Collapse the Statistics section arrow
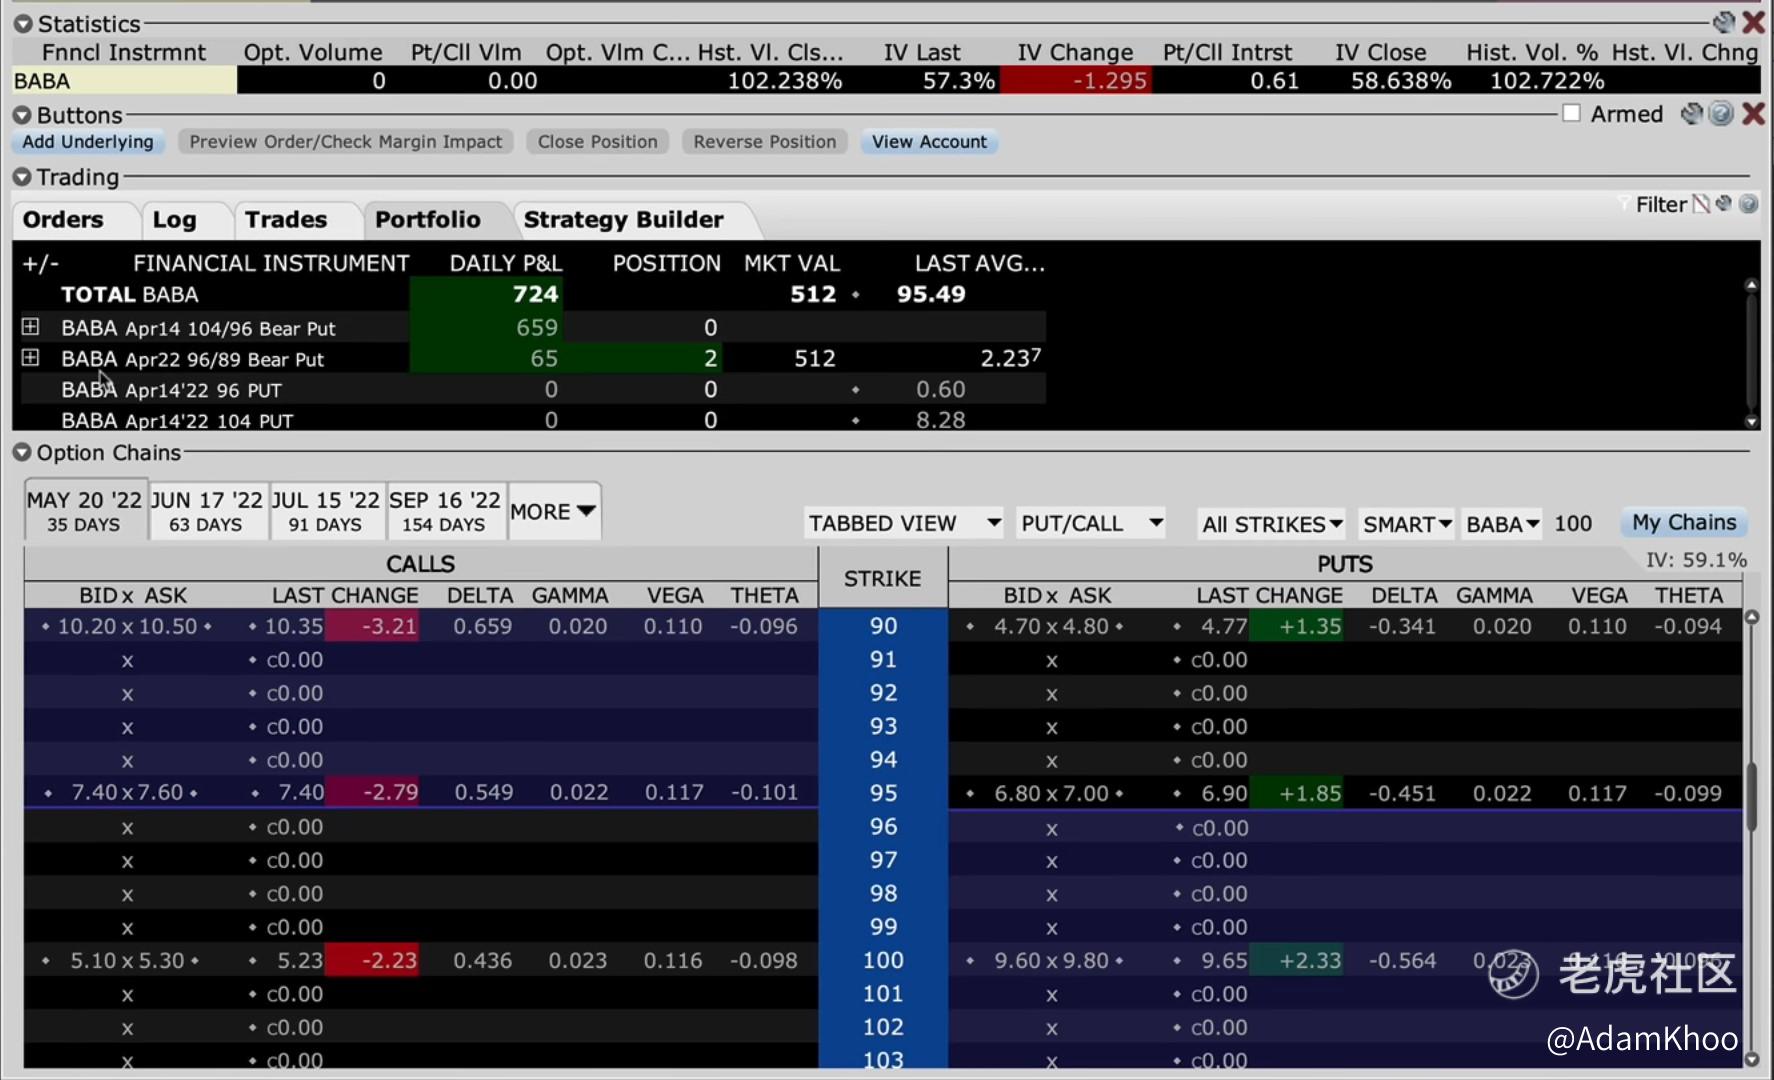 (x=22, y=24)
